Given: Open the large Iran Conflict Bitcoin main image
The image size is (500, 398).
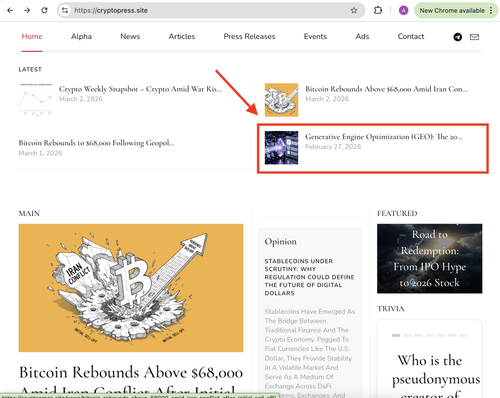Looking at the screenshot, I should coord(131,288).
